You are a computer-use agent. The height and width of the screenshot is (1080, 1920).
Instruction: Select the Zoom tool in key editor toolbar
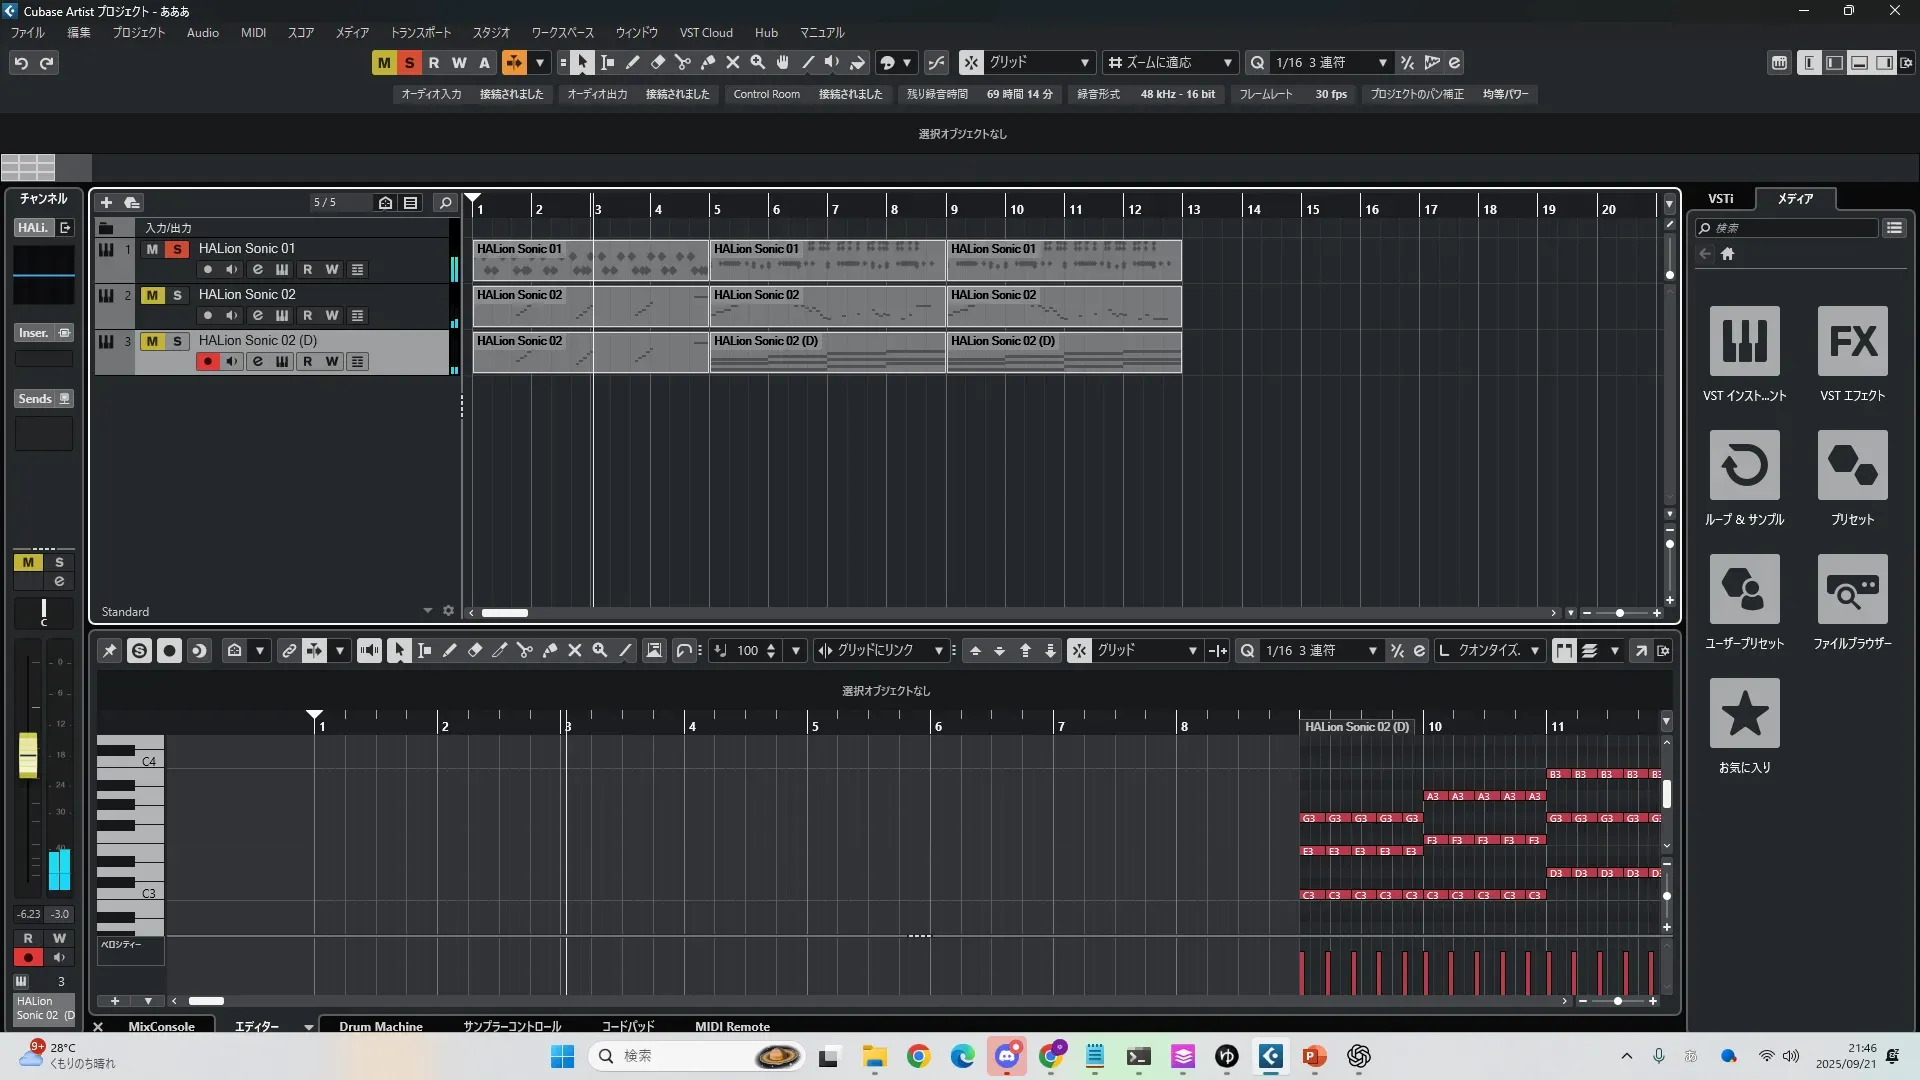click(x=600, y=651)
